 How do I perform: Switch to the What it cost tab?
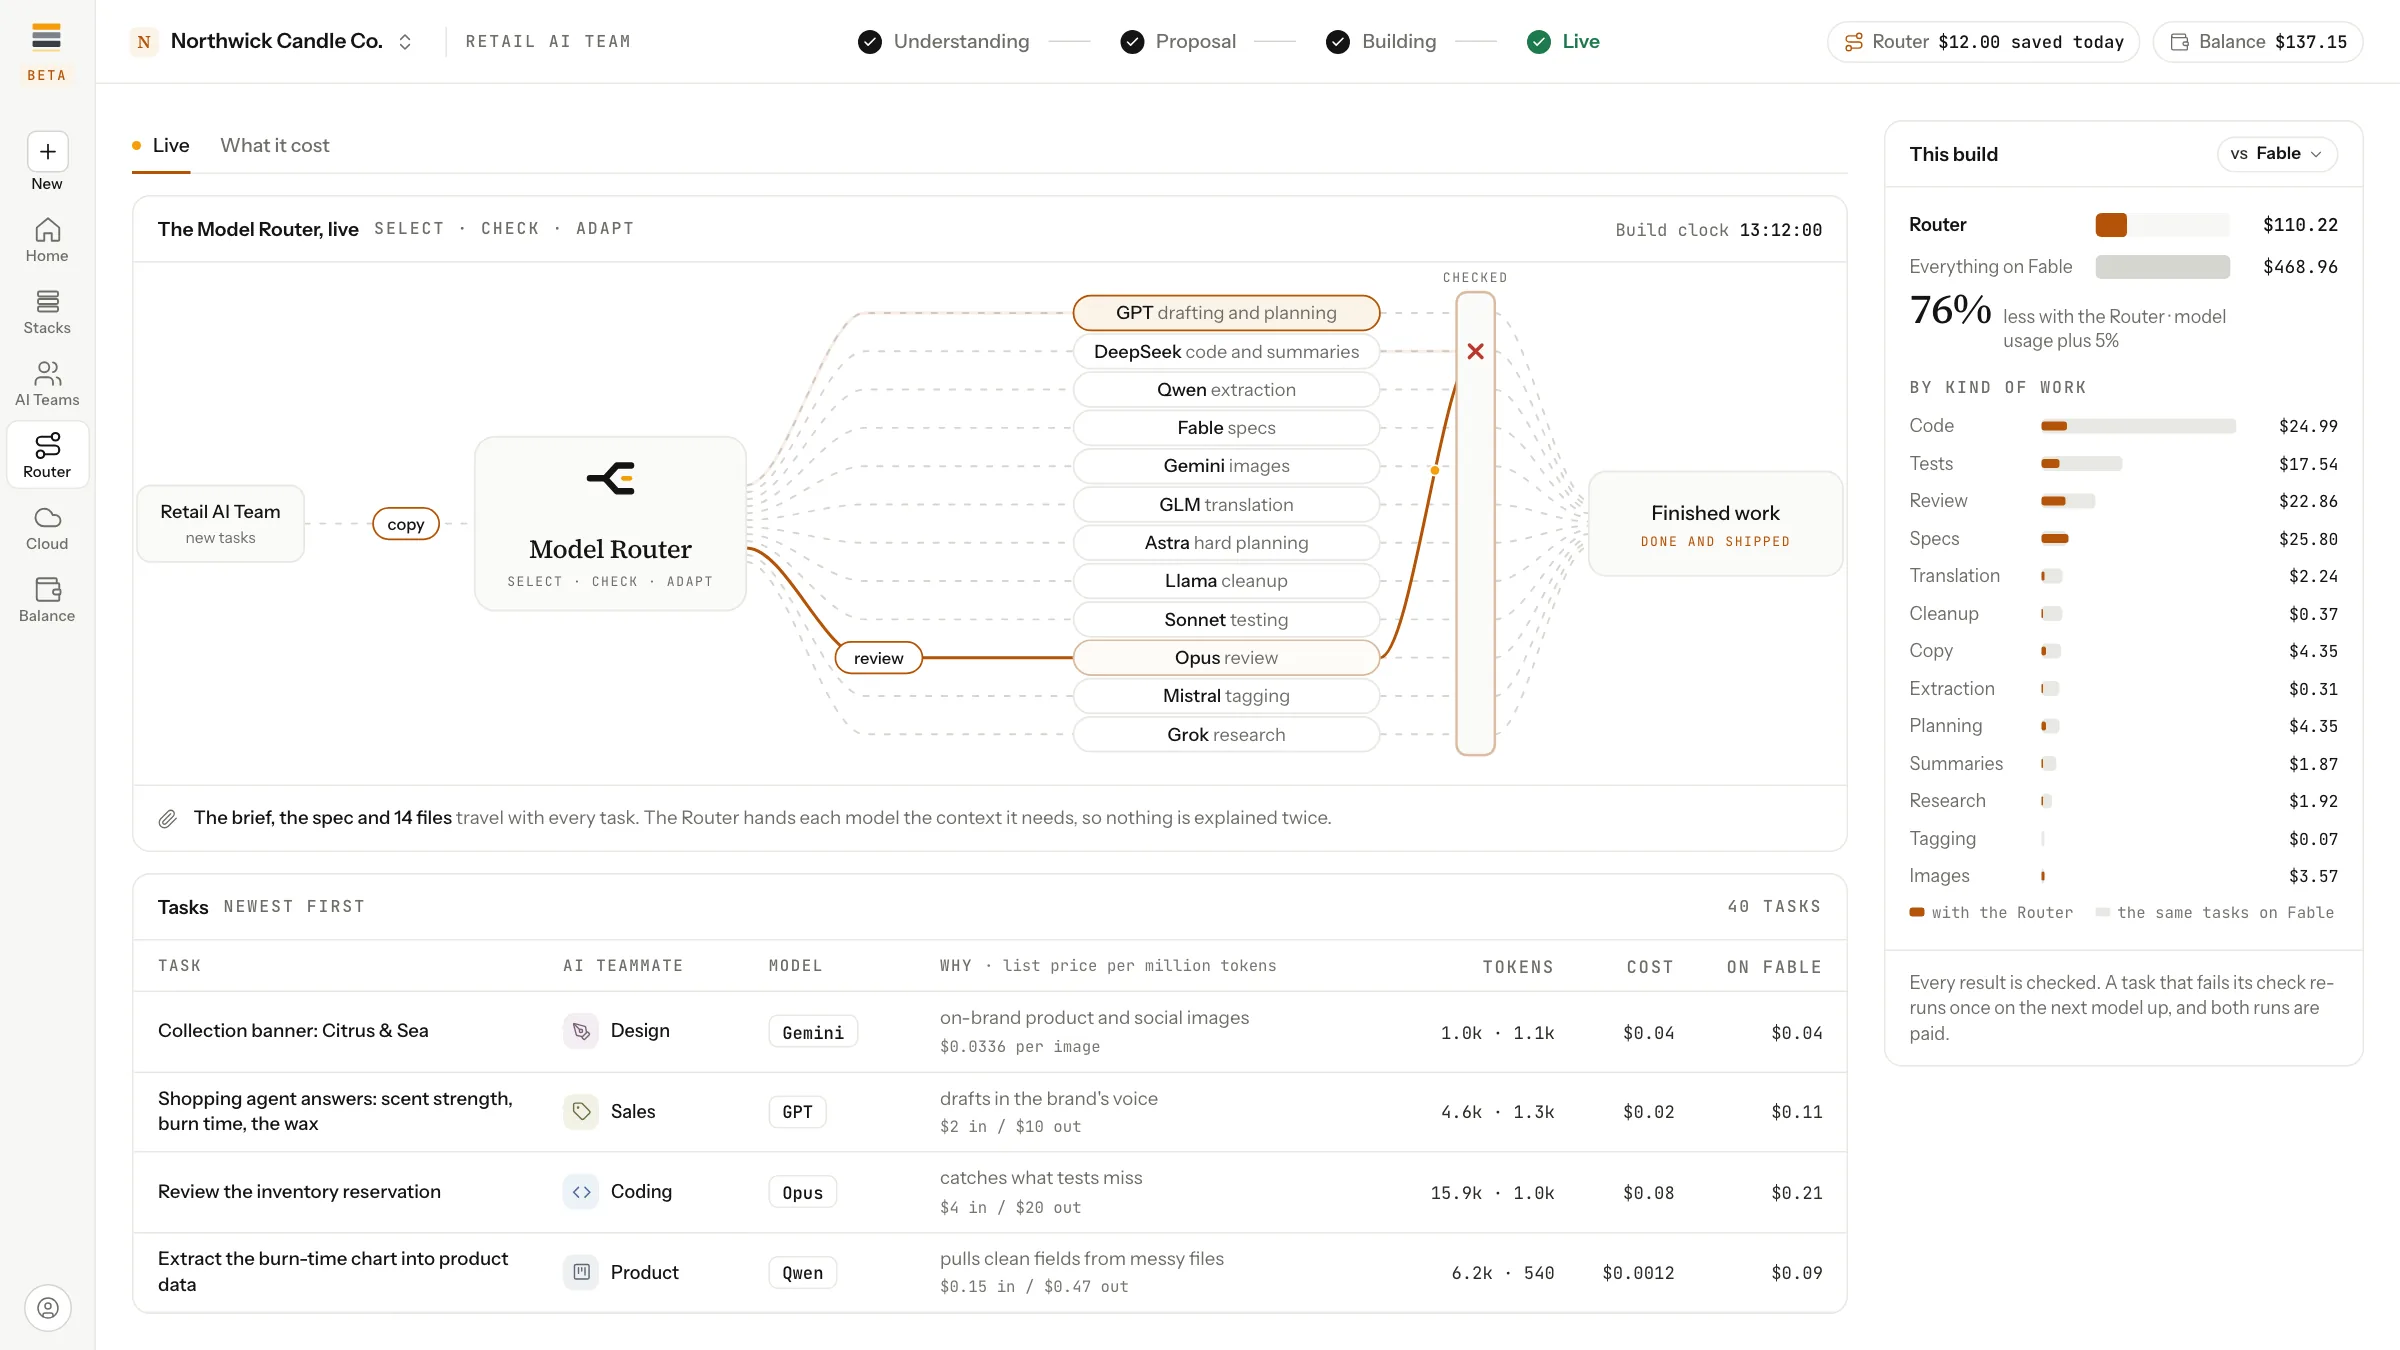(275, 146)
